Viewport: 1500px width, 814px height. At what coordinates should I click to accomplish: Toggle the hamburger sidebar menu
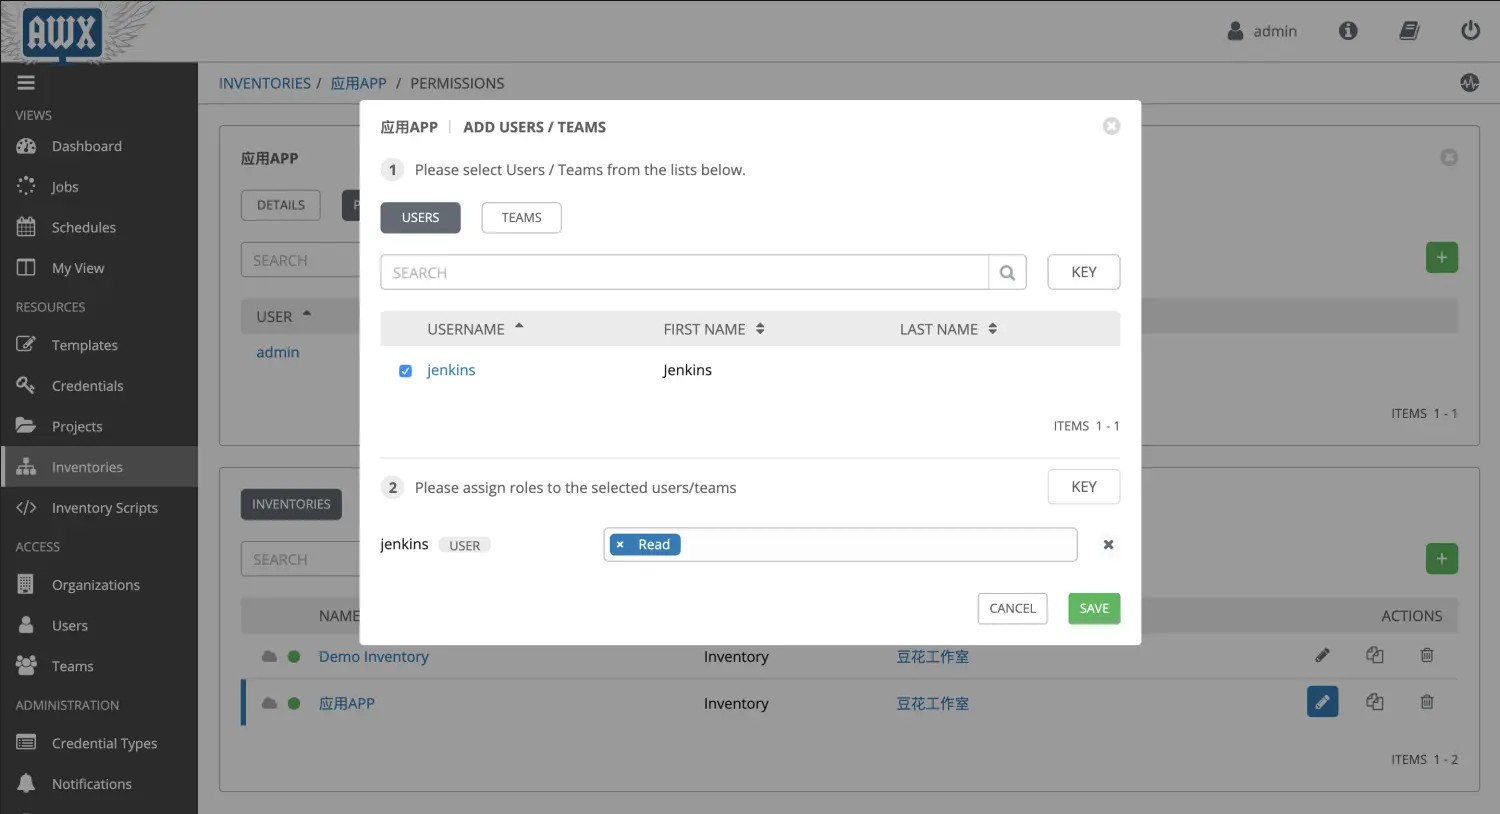click(26, 83)
